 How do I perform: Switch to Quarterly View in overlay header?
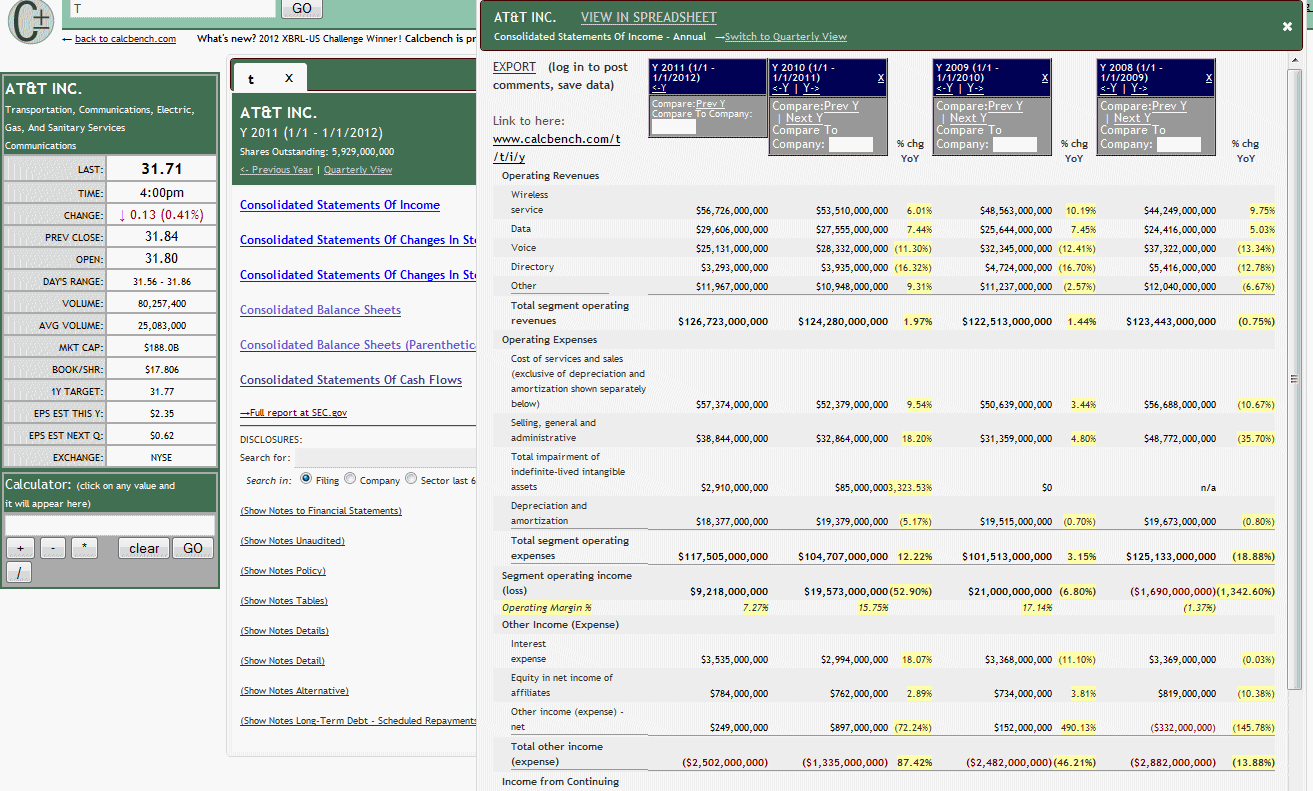point(785,37)
